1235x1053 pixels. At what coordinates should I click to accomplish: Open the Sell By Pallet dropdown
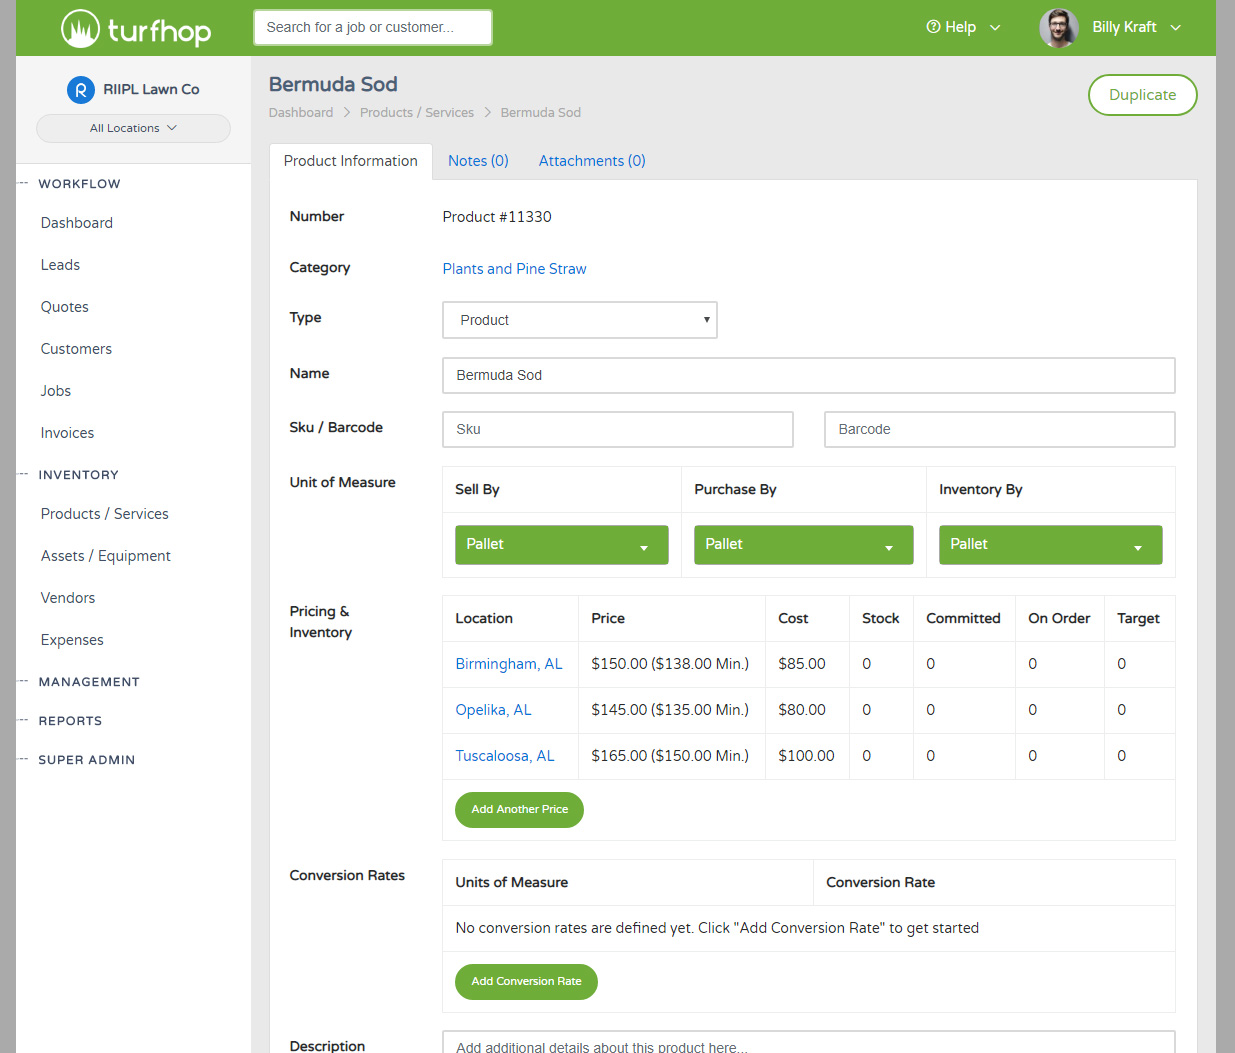pyautogui.click(x=561, y=545)
